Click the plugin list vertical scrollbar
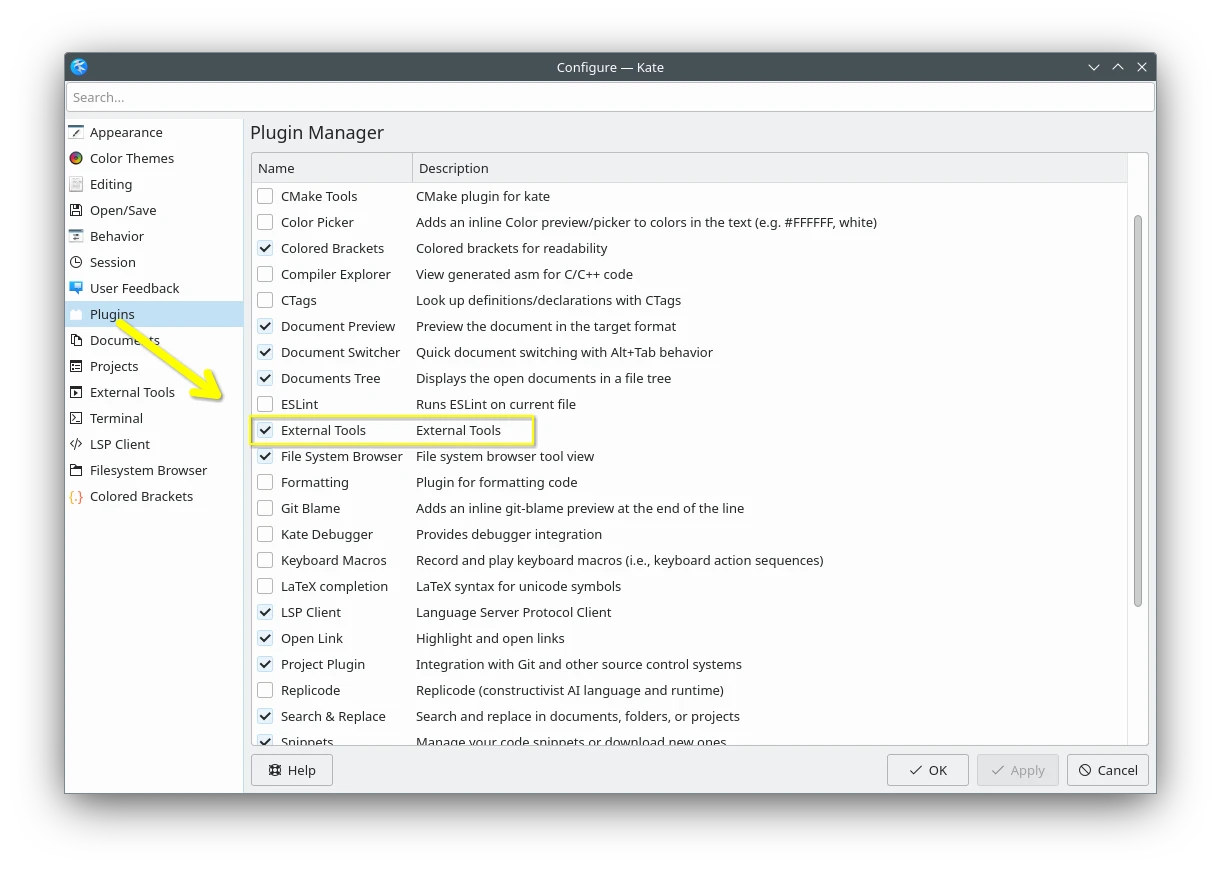The height and width of the screenshot is (870, 1221). [1137, 410]
